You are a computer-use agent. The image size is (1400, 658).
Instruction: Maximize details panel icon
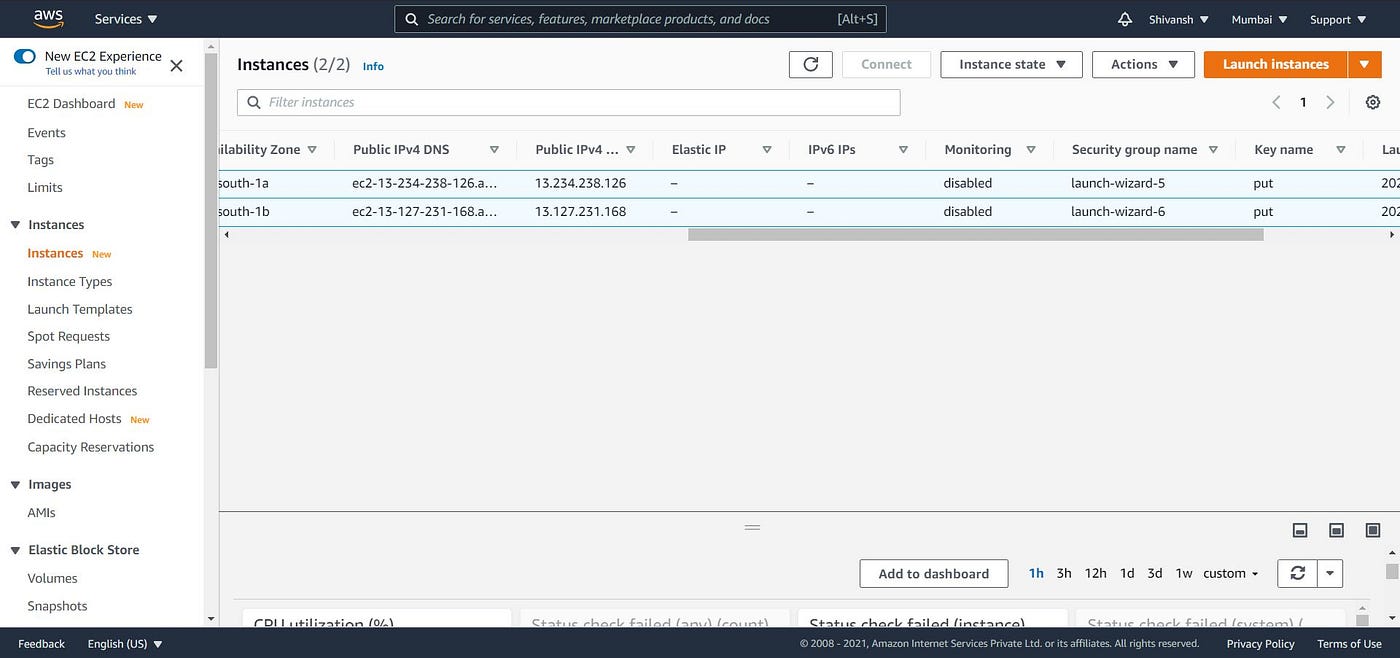click(x=1373, y=530)
